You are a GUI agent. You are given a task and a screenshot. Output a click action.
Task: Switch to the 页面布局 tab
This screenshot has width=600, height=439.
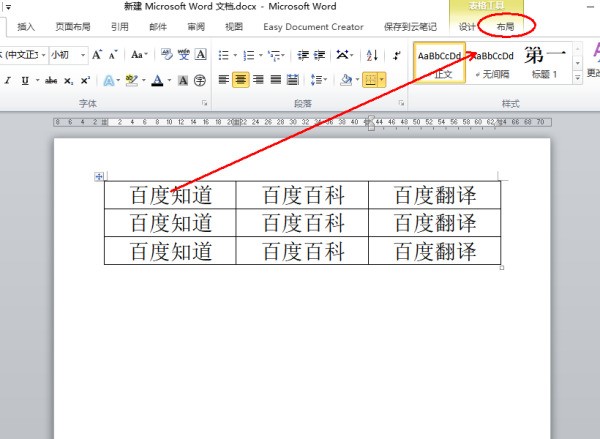pyautogui.click(x=73, y=27)
